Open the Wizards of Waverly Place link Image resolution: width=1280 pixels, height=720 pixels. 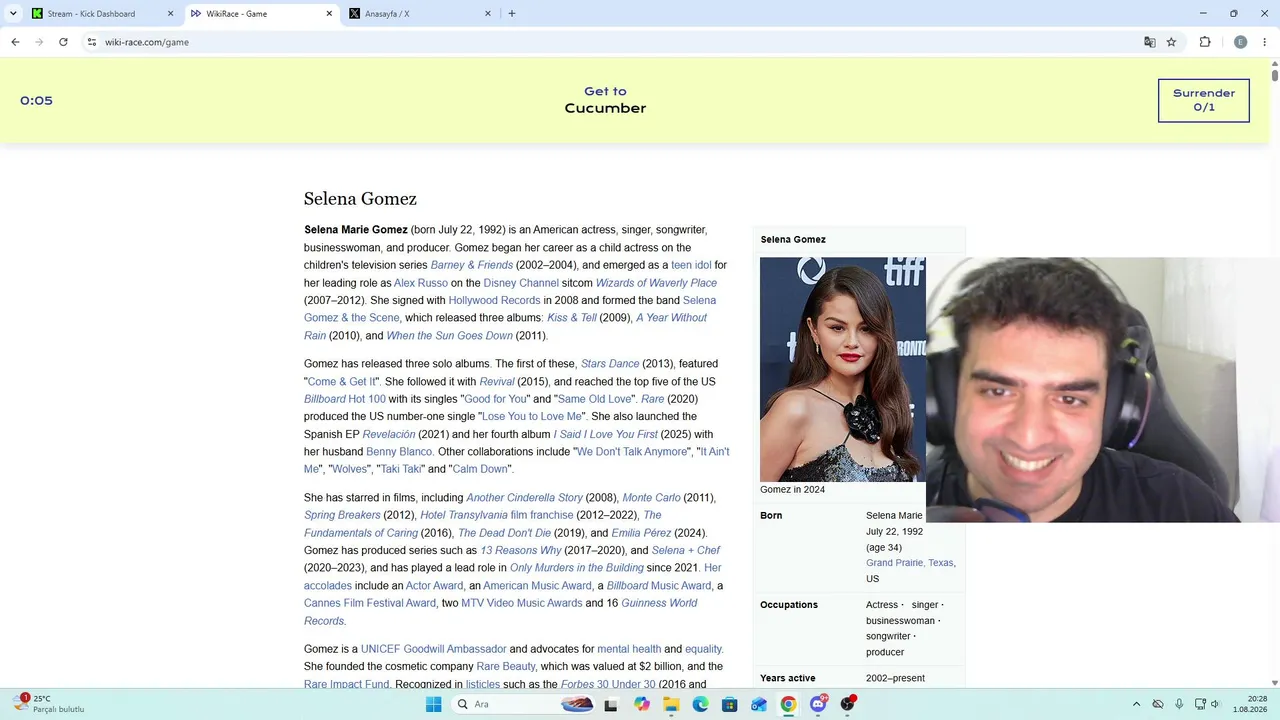pos(656,283)
